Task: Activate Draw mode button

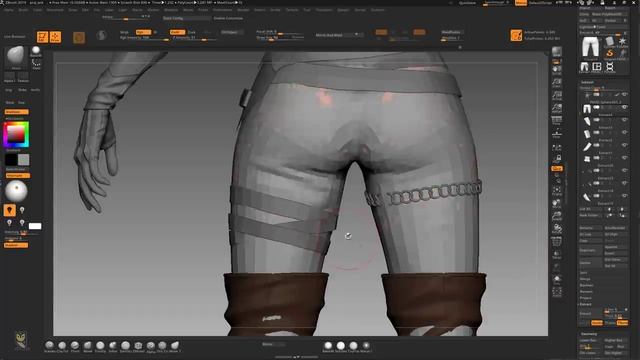Action: [56, 37]
